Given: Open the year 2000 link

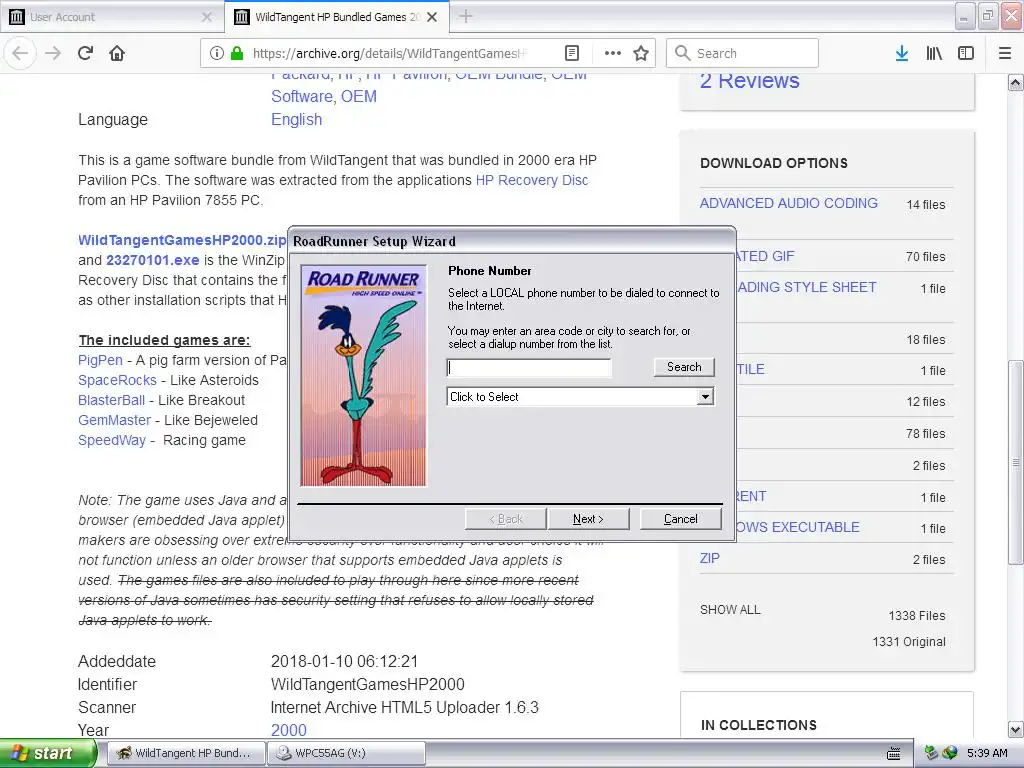Looking at the screenshot, I should click(x=289, y=730).
